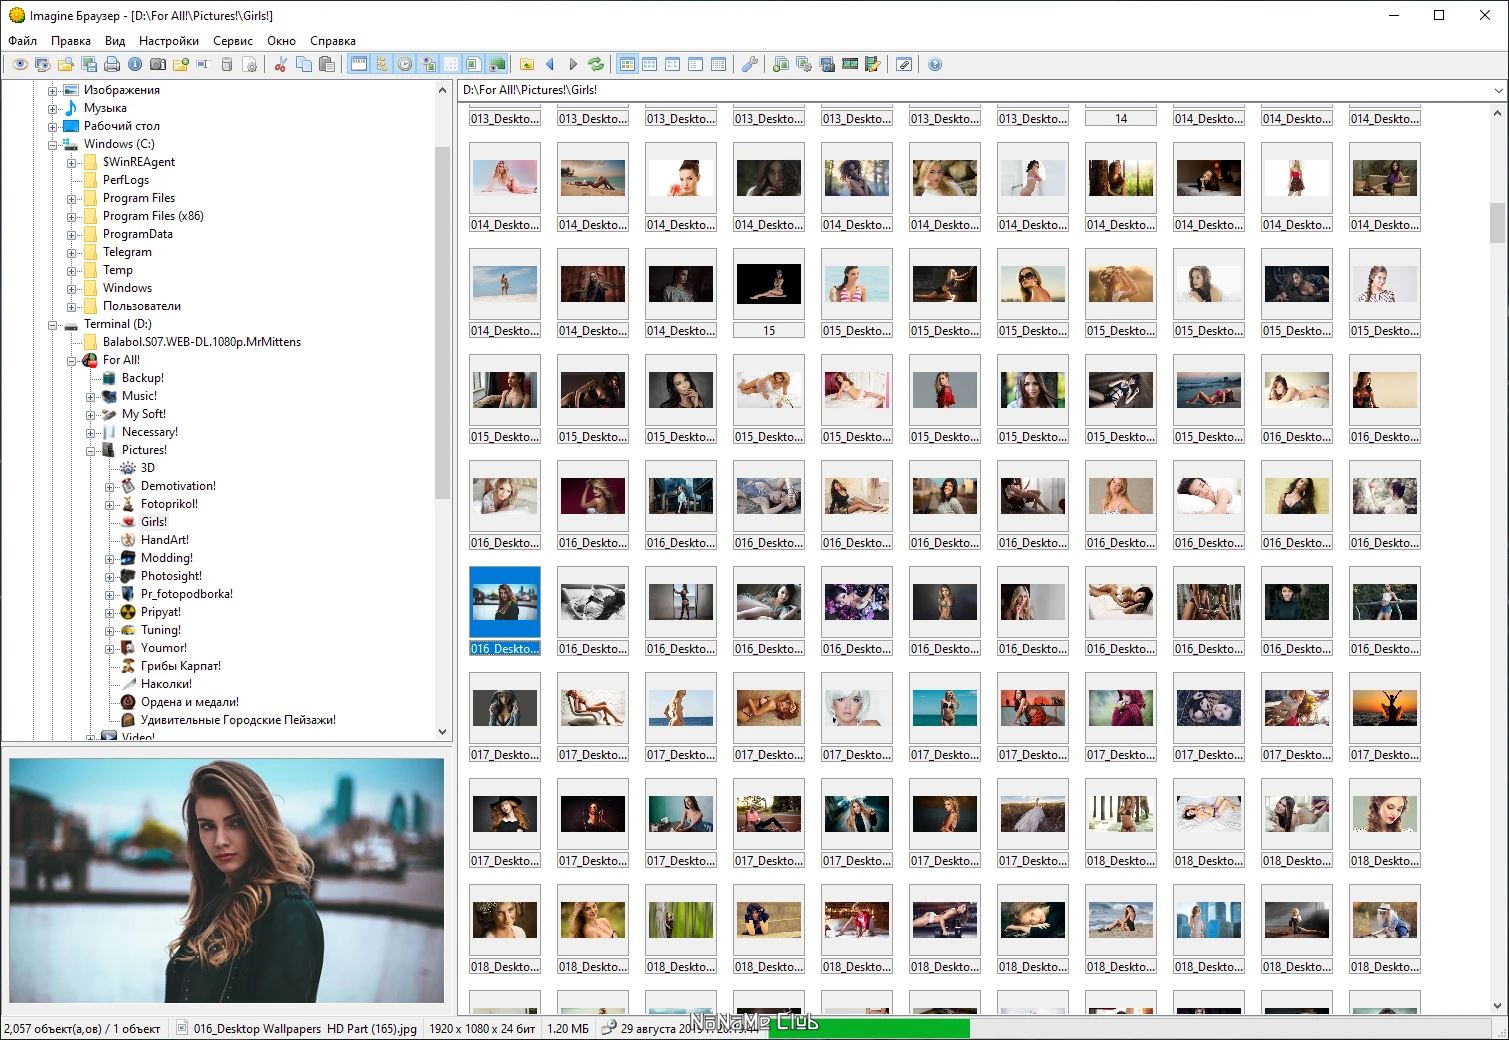This screenshot has height=1040, width=1509.
Task: Click the paperclip file association icon
Action: click(904, 64)
